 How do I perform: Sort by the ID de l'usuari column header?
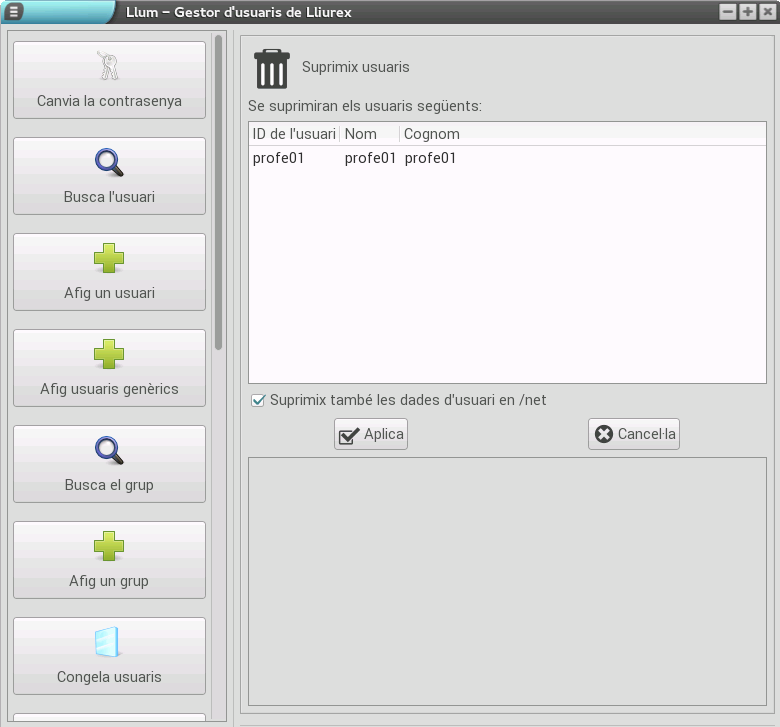[x=294, y=133]
